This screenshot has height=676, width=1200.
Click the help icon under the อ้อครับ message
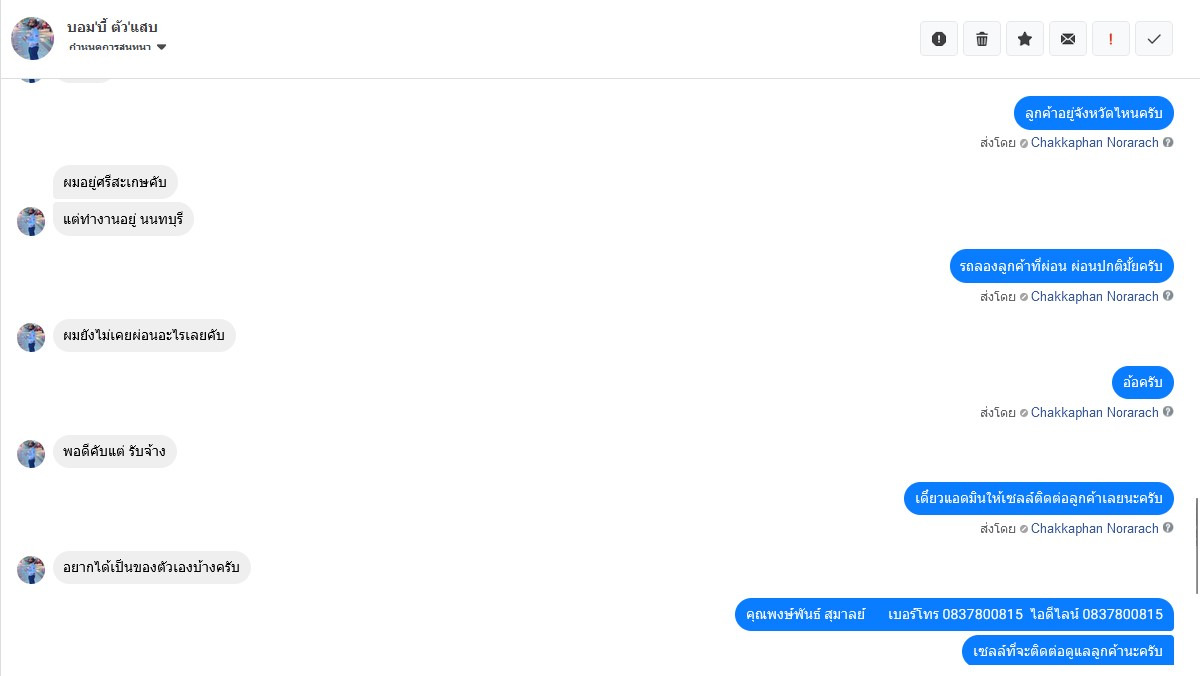pos(1168,412)
